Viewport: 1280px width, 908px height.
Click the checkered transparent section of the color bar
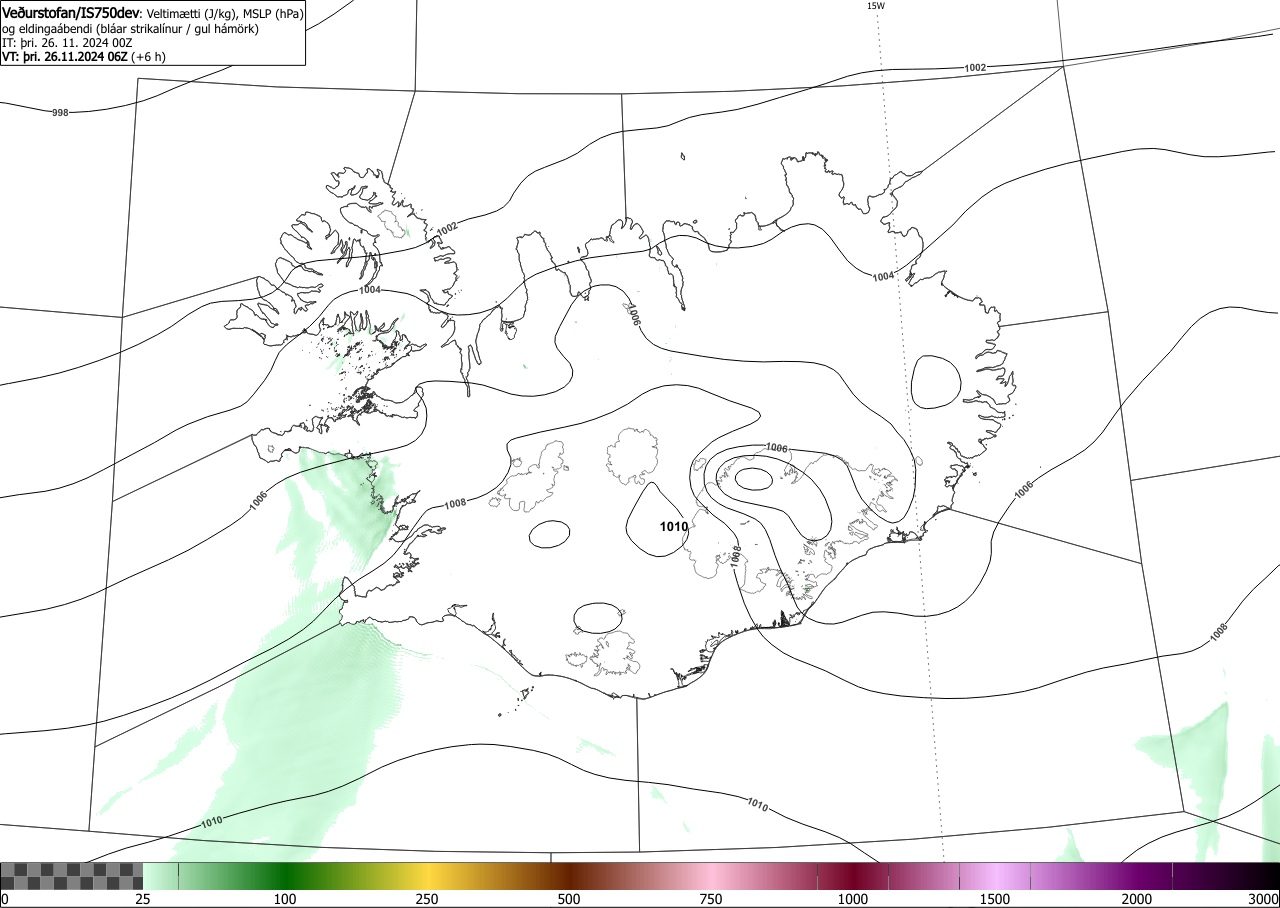tap(72, 876)
